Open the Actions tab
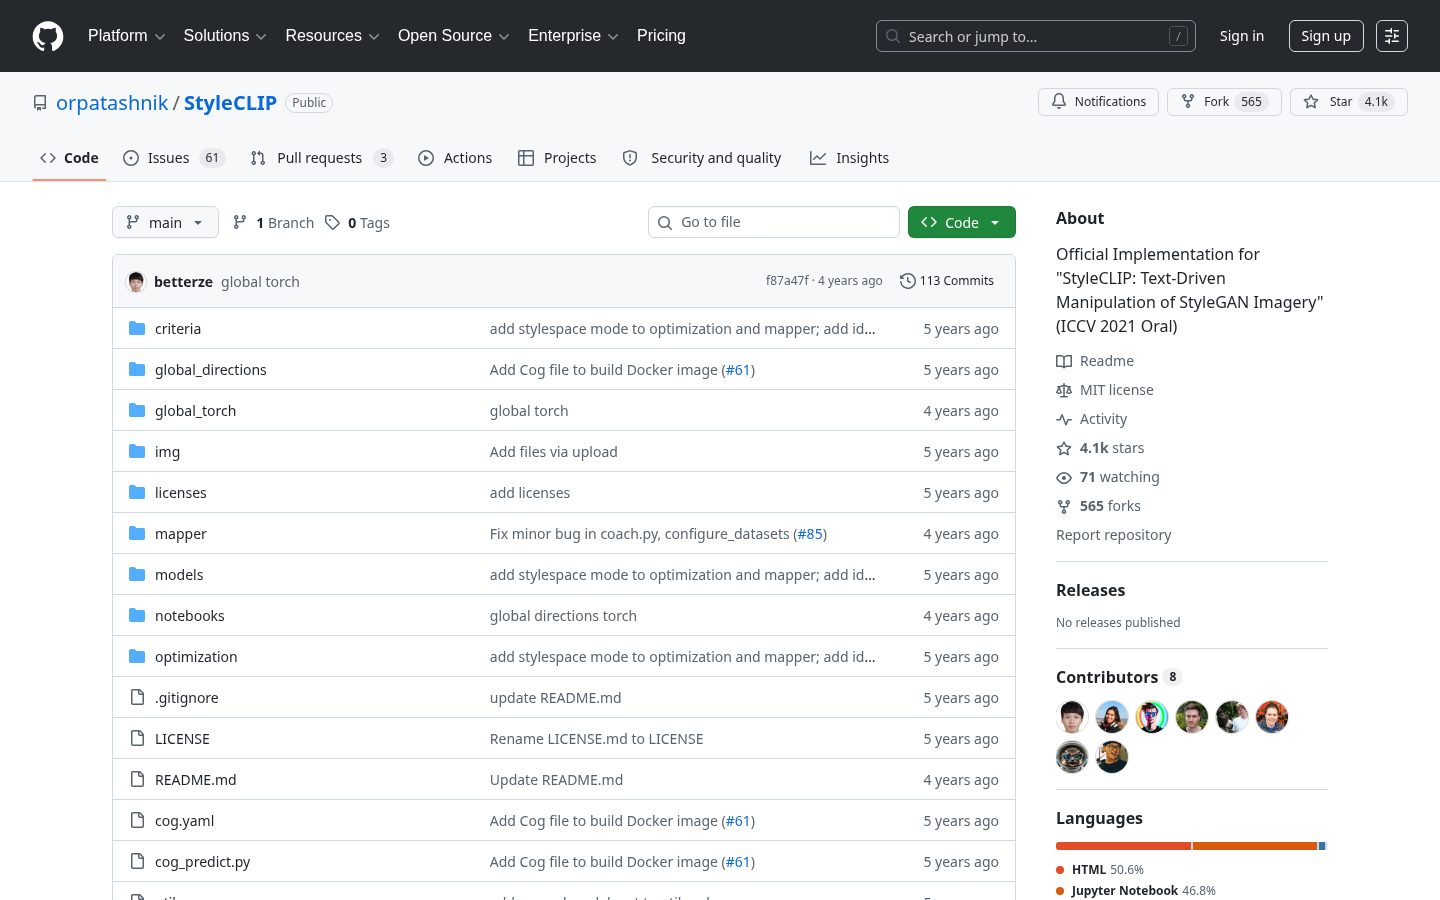The height and width of the screenshot is (900, 1440). coord(455,158)
